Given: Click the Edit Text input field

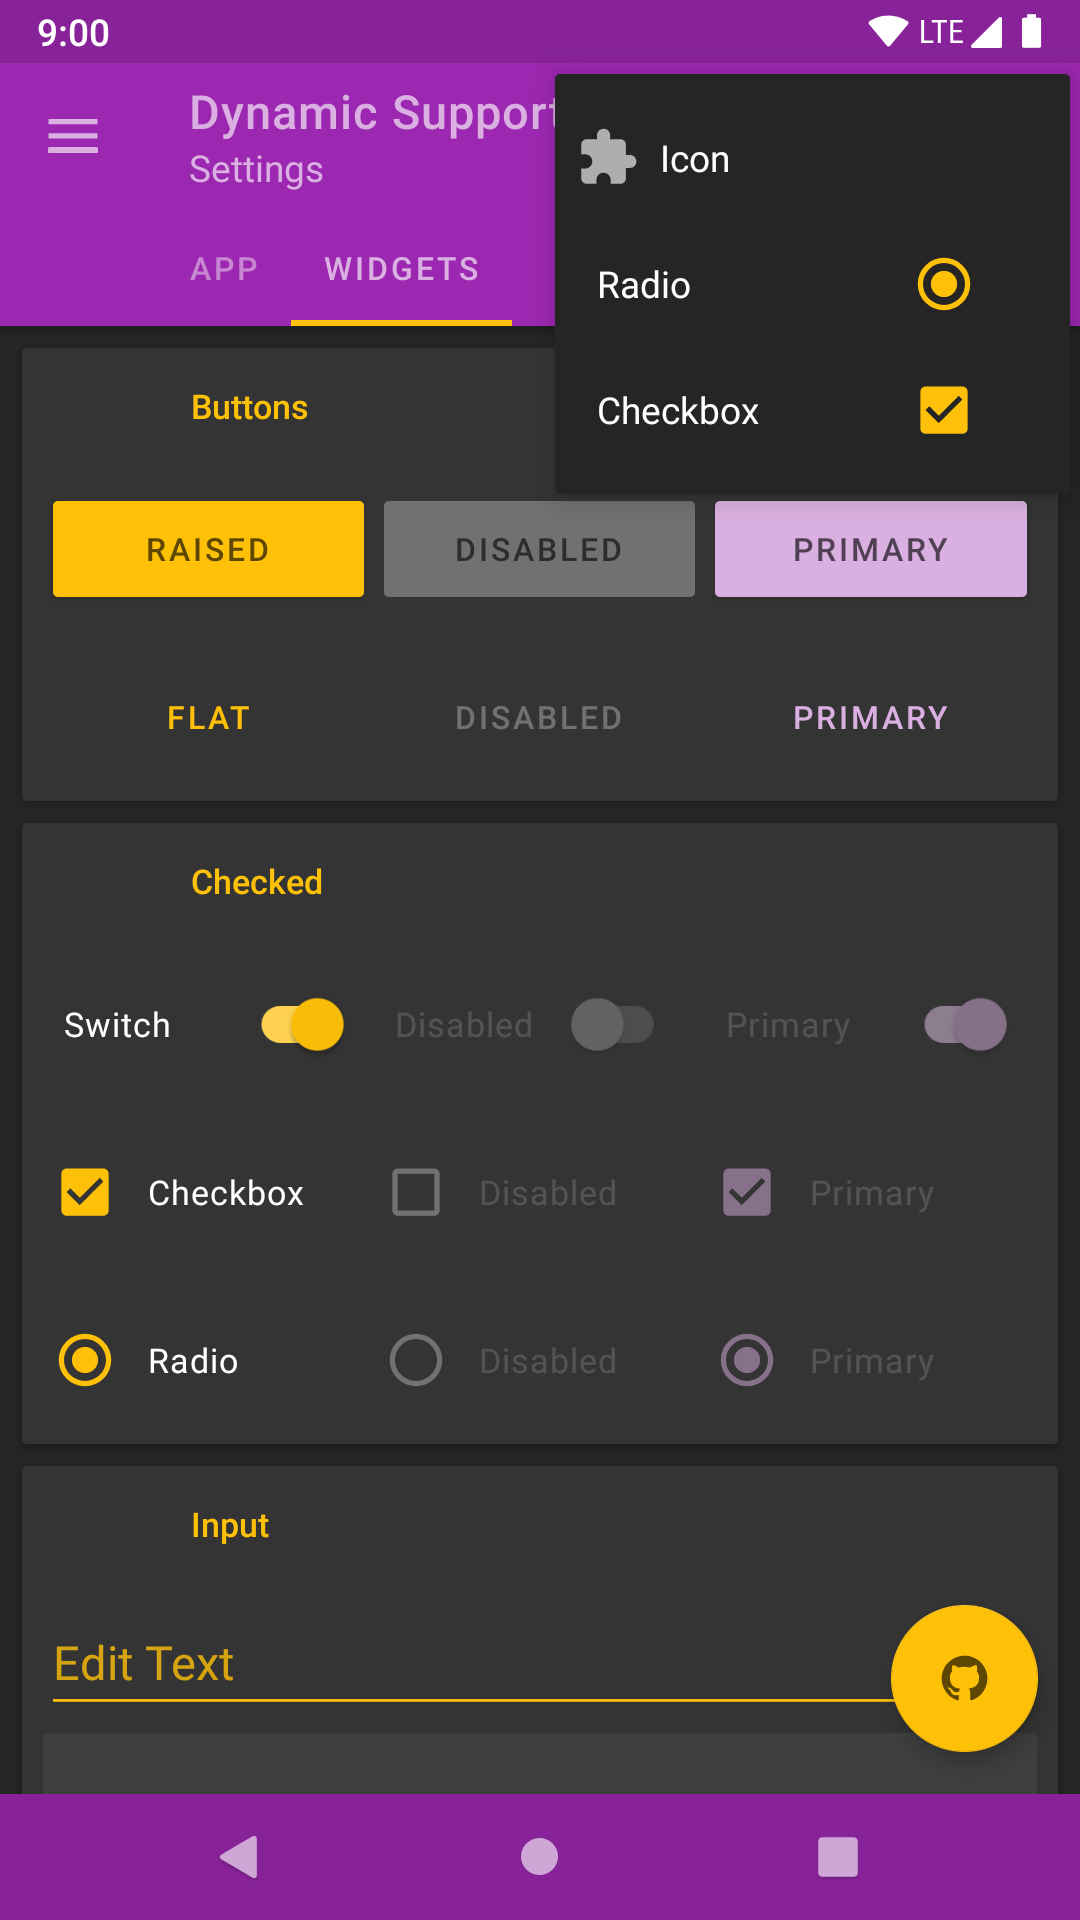Looking at the screenshot, I should point(400,1663).
